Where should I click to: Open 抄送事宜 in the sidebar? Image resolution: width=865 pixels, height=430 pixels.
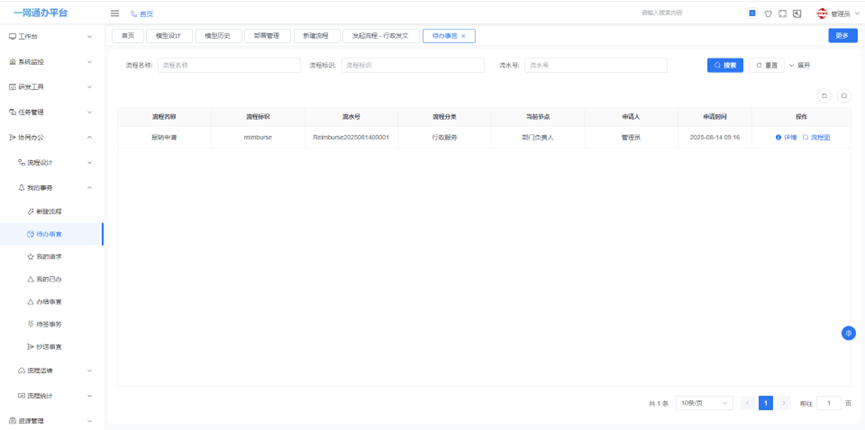[45, 347]
